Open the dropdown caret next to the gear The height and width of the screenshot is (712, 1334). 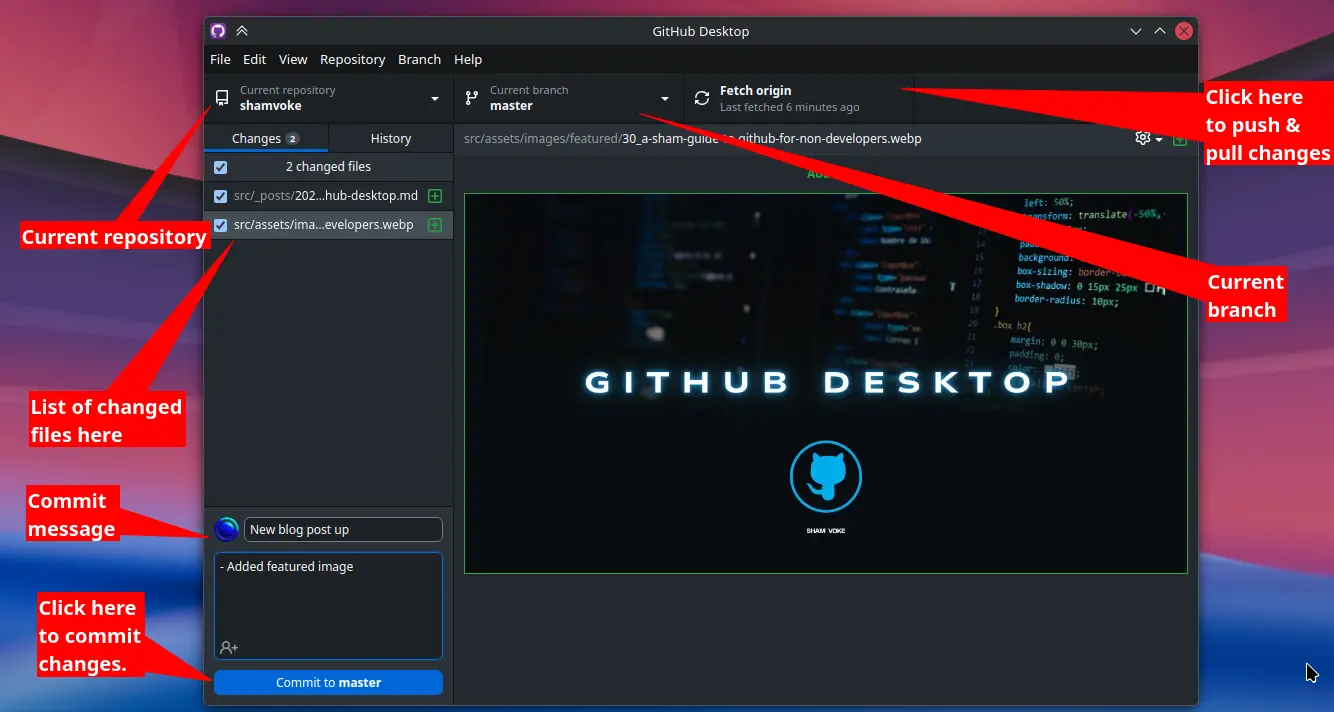pyautogui.click(x=1159, y=139)
